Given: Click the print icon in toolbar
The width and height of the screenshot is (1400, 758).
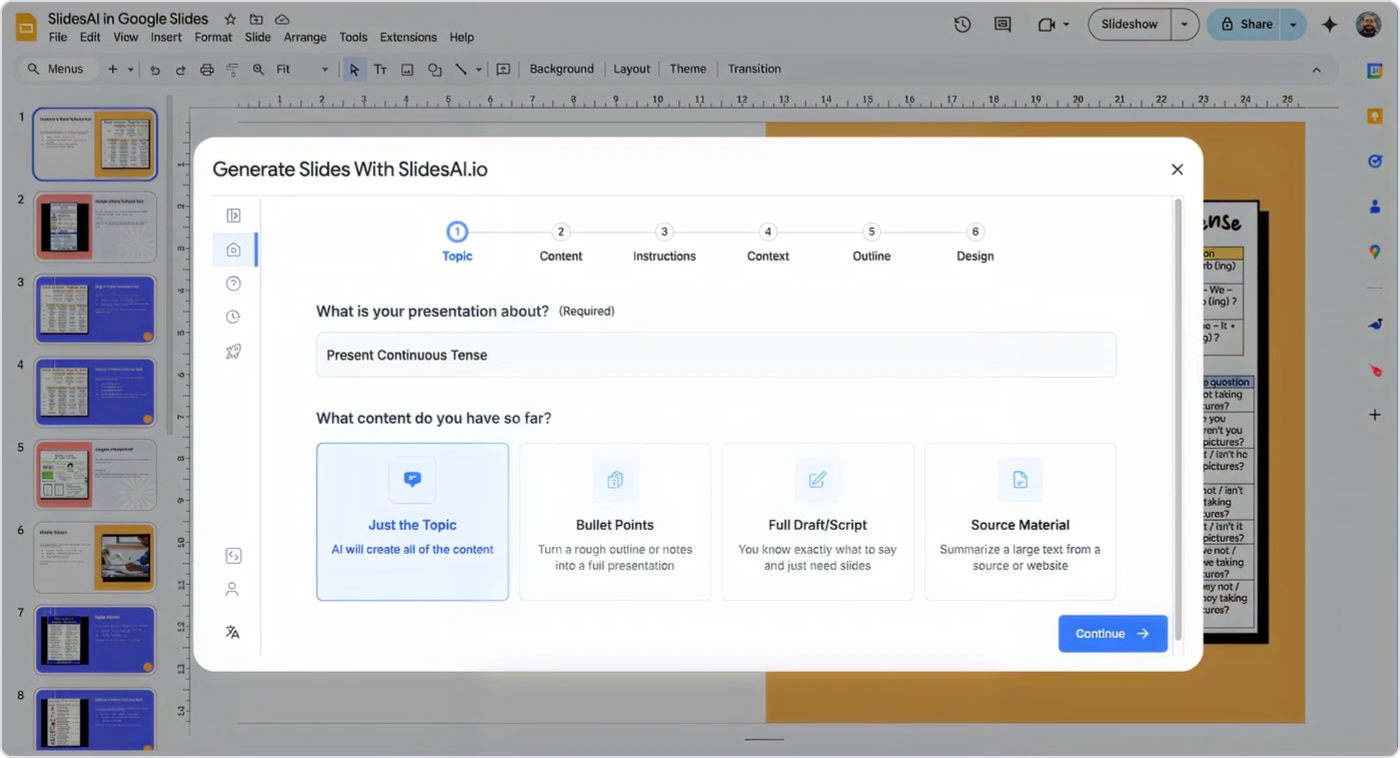Looking at the screenshot, I should pyautogui.click(x=207, y=69).
